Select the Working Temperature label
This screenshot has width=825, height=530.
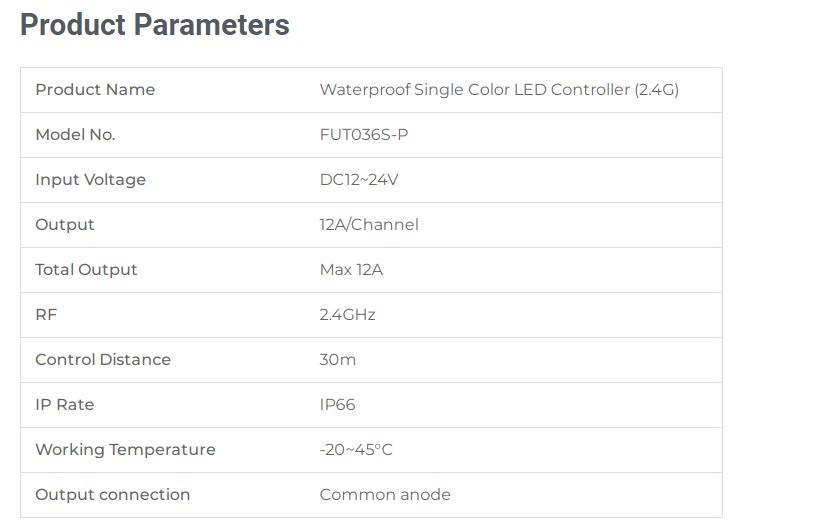pos(125,450)
